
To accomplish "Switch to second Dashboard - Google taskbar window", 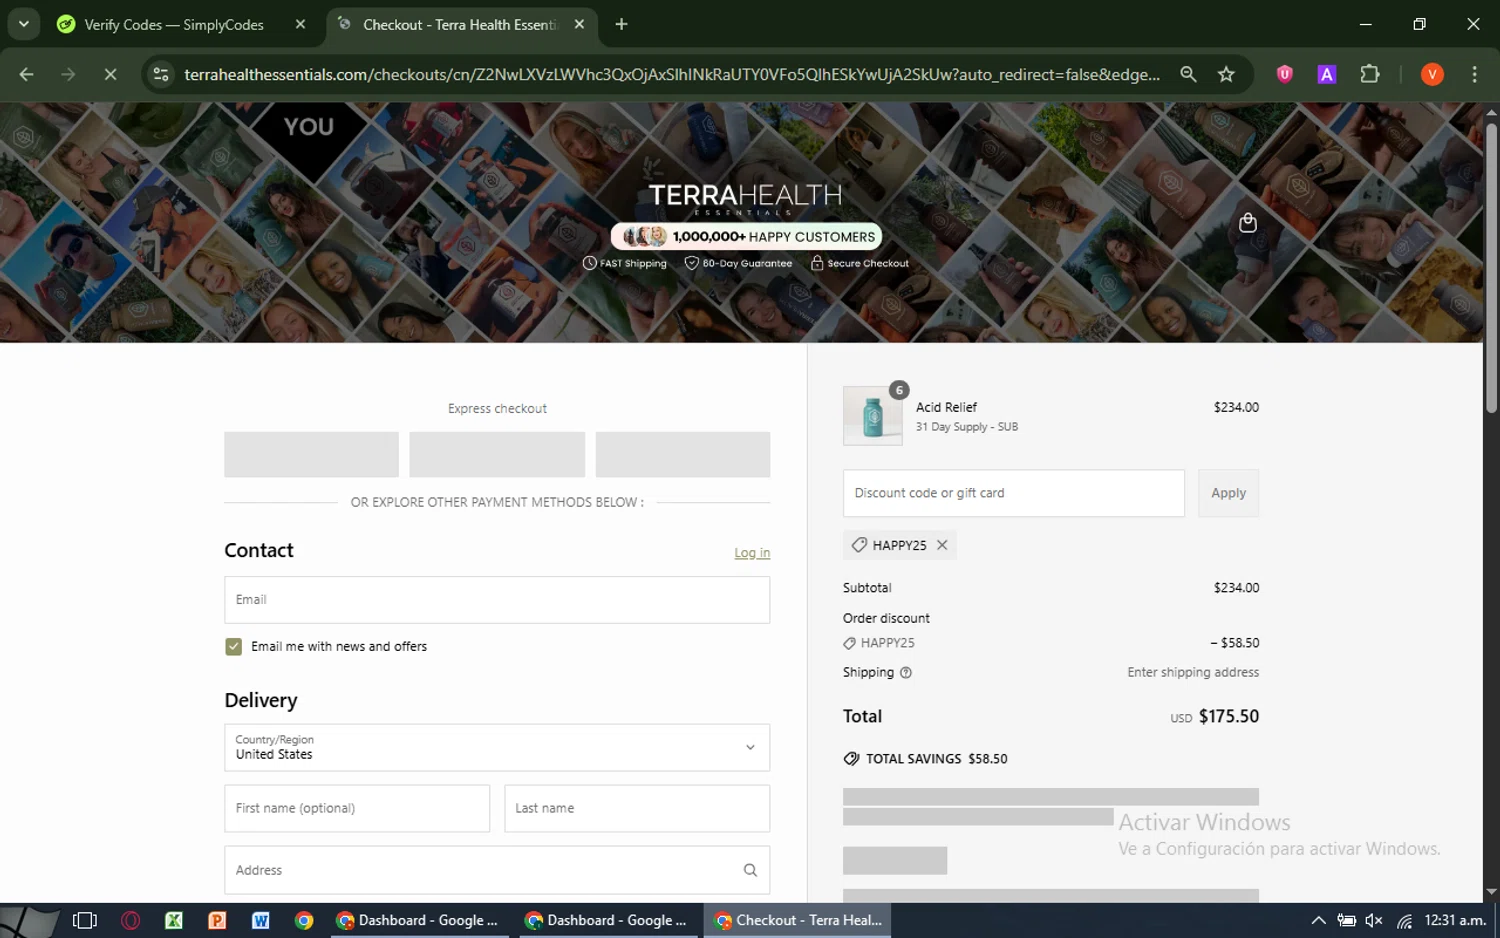I will pyautogui.click(x=606, y=920).
